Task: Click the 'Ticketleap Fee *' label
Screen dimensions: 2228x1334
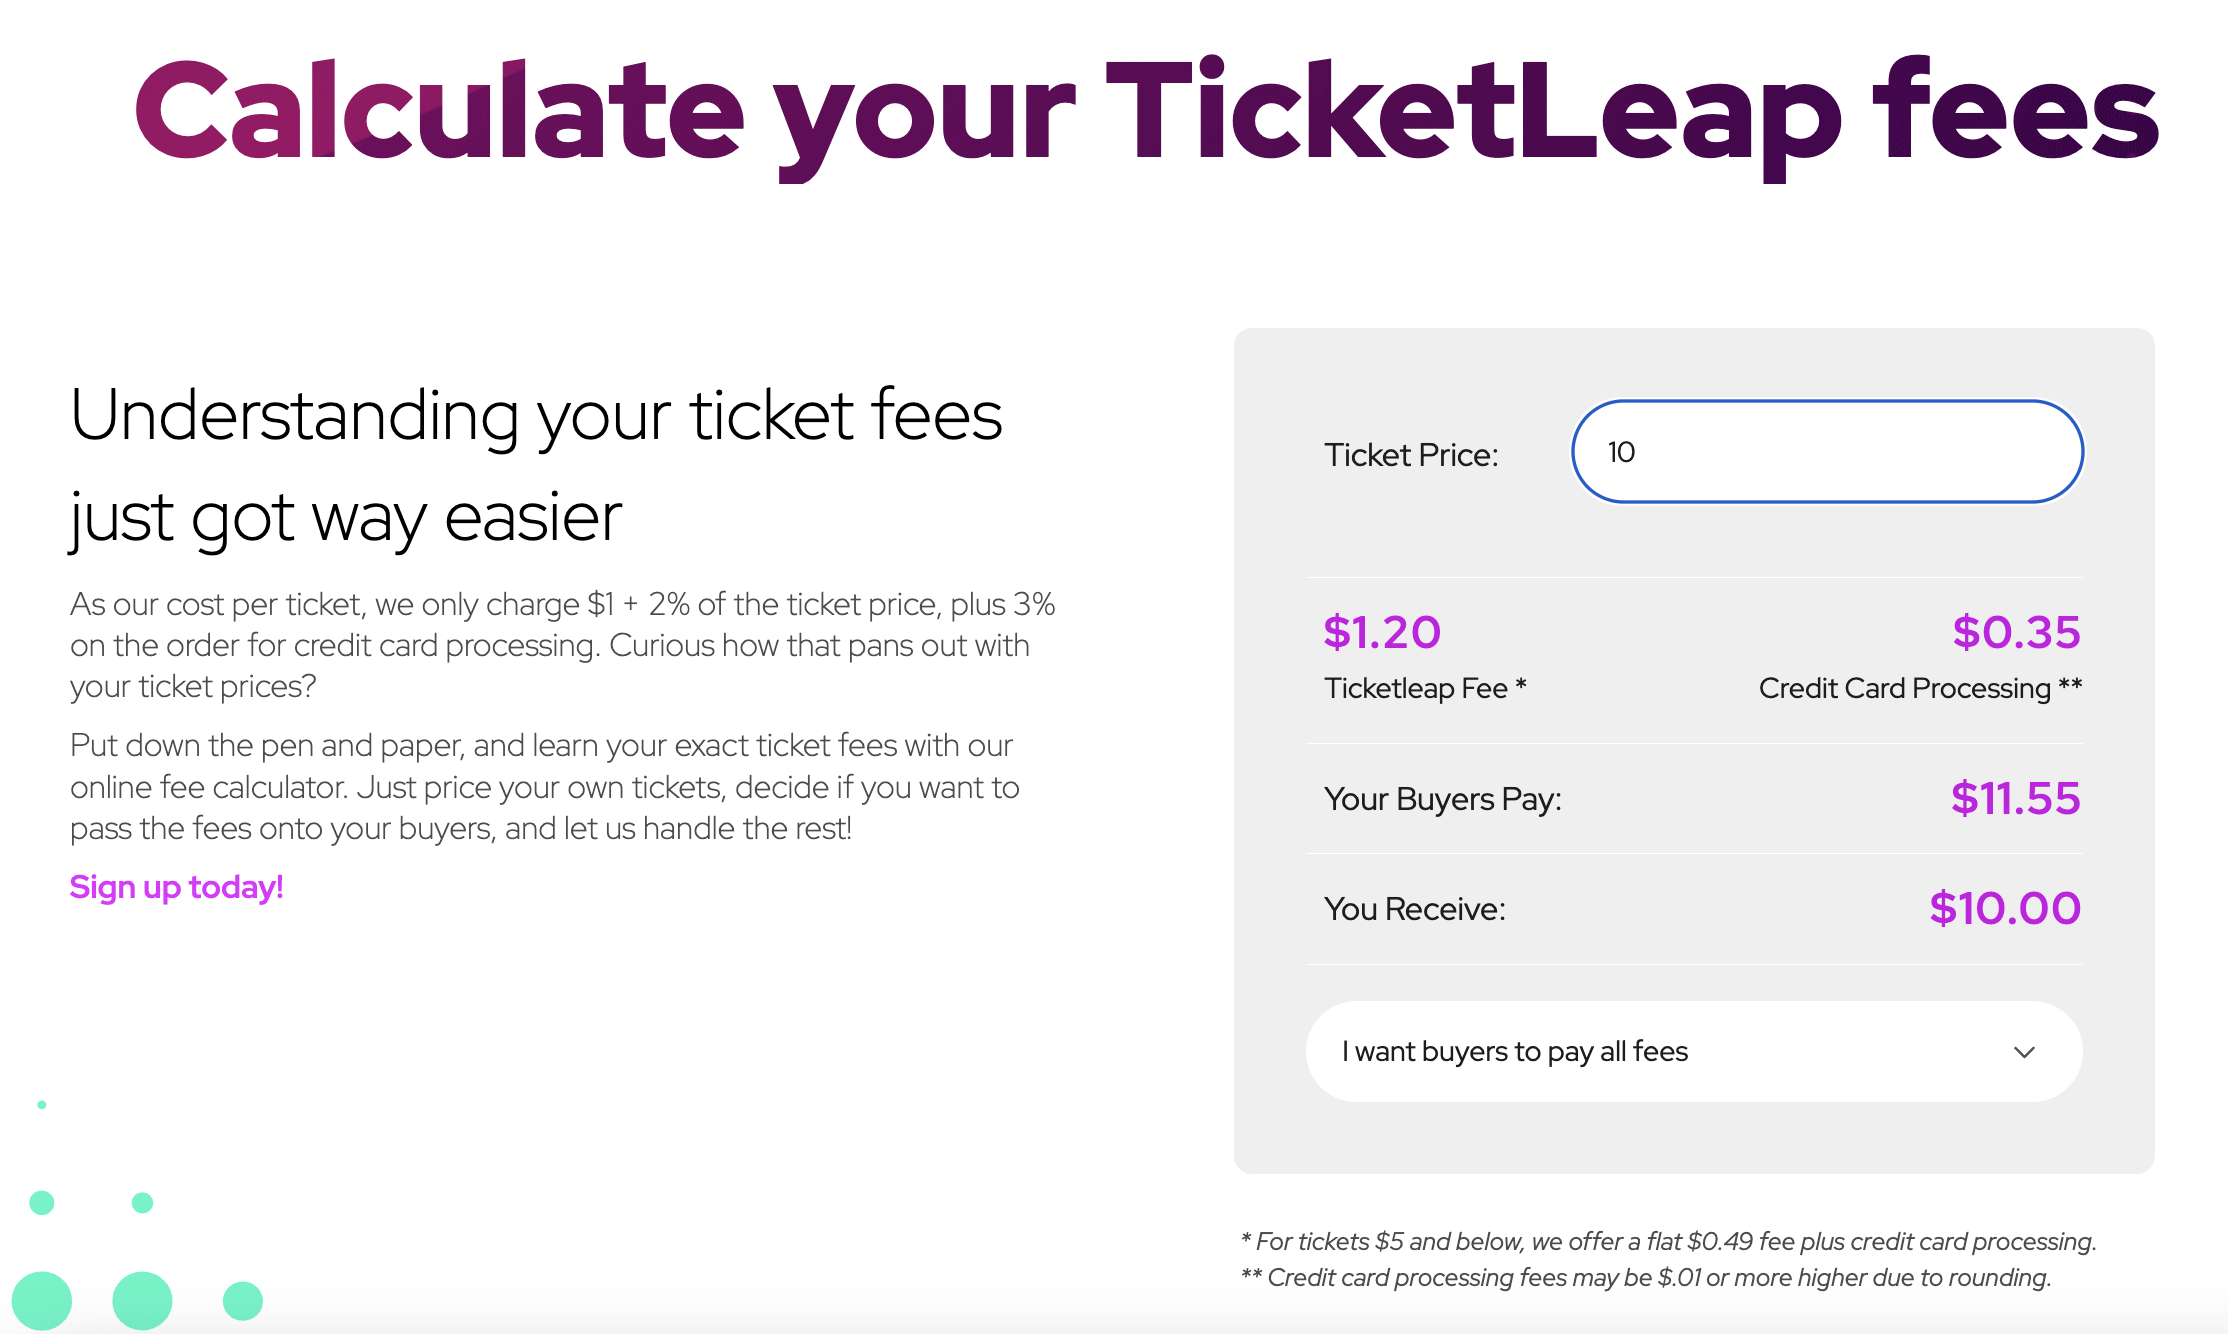Action: (x=1425, y=688)
